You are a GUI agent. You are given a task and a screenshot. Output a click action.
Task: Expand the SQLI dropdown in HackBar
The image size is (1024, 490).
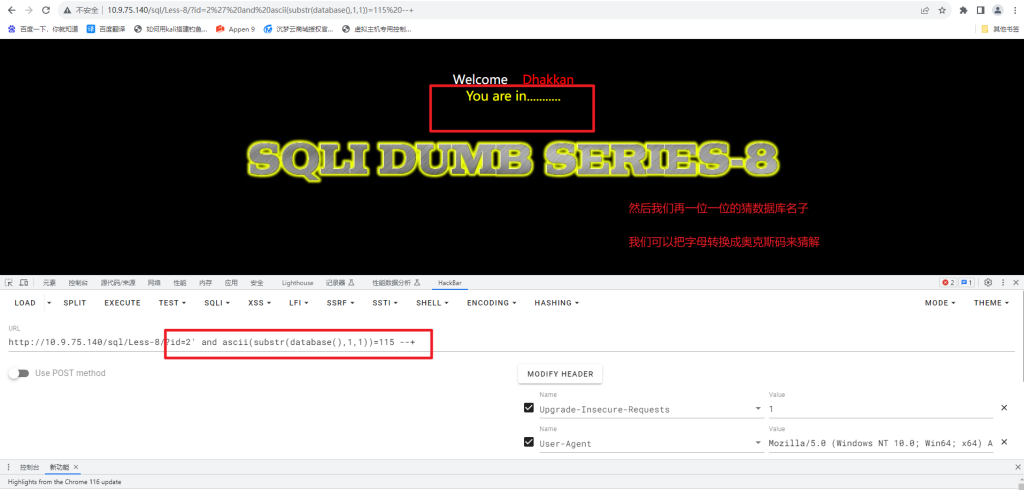(x=215, y=303)
